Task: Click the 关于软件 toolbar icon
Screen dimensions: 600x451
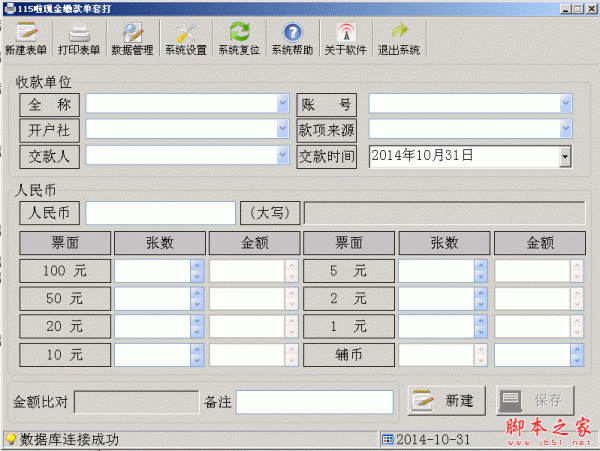Action: click(x=346, y=33)
